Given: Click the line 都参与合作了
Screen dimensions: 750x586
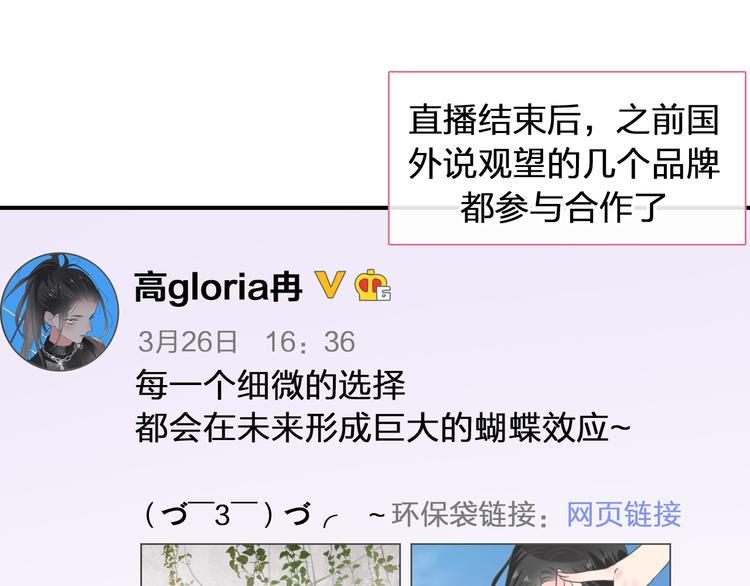Looking at the screenshot, I should [x=563, y=207].
